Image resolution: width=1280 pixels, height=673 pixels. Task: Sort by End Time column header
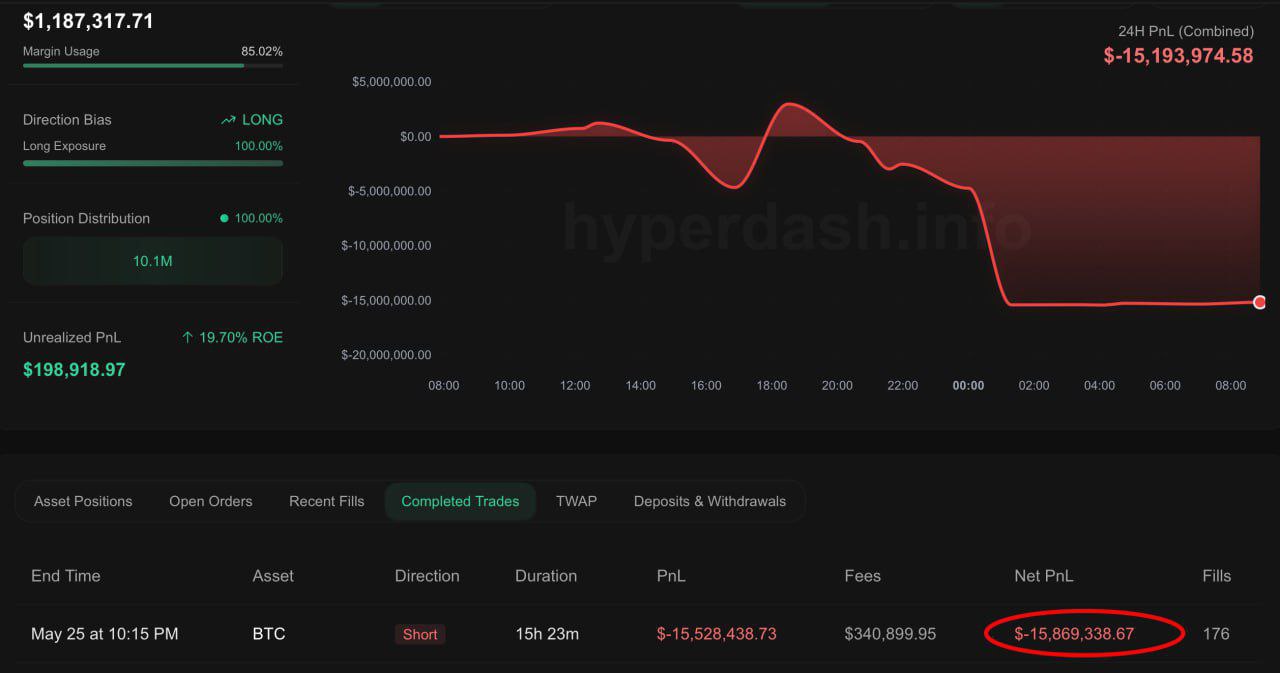click(66, 576)
